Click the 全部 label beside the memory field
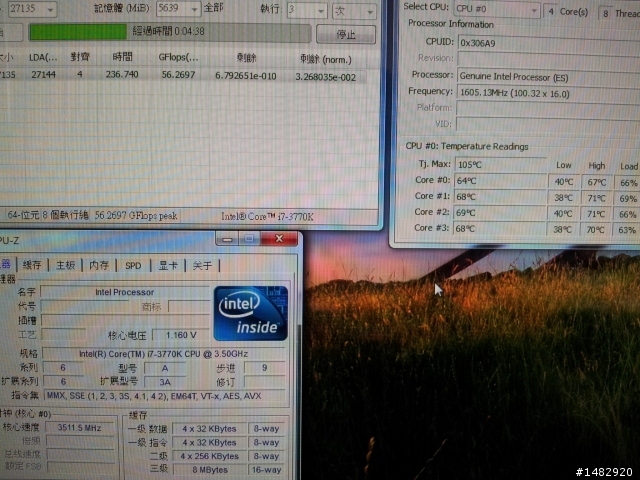The height and width of the screenshot is (480, 640). (214, 8)
